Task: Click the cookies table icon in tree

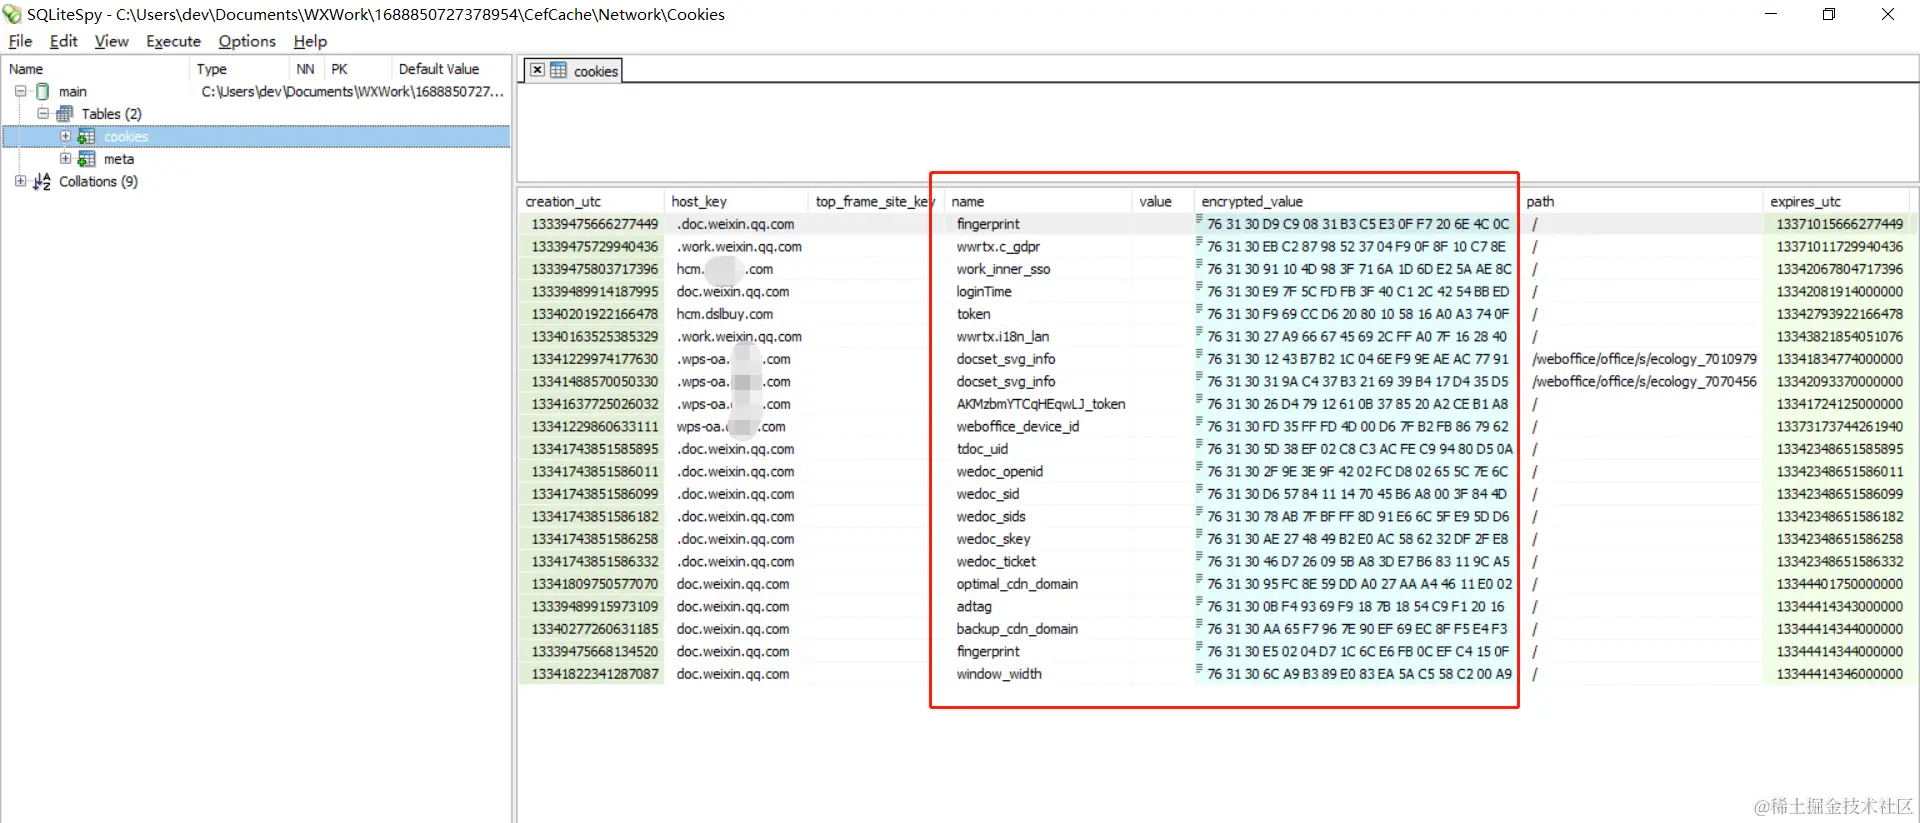Action: pos(87,136)
